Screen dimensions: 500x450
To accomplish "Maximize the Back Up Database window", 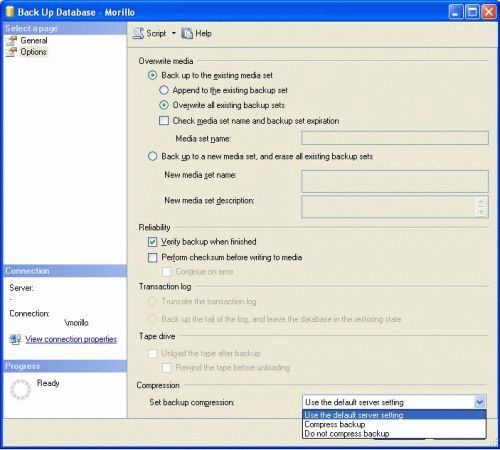I will (x=472, y=12).
